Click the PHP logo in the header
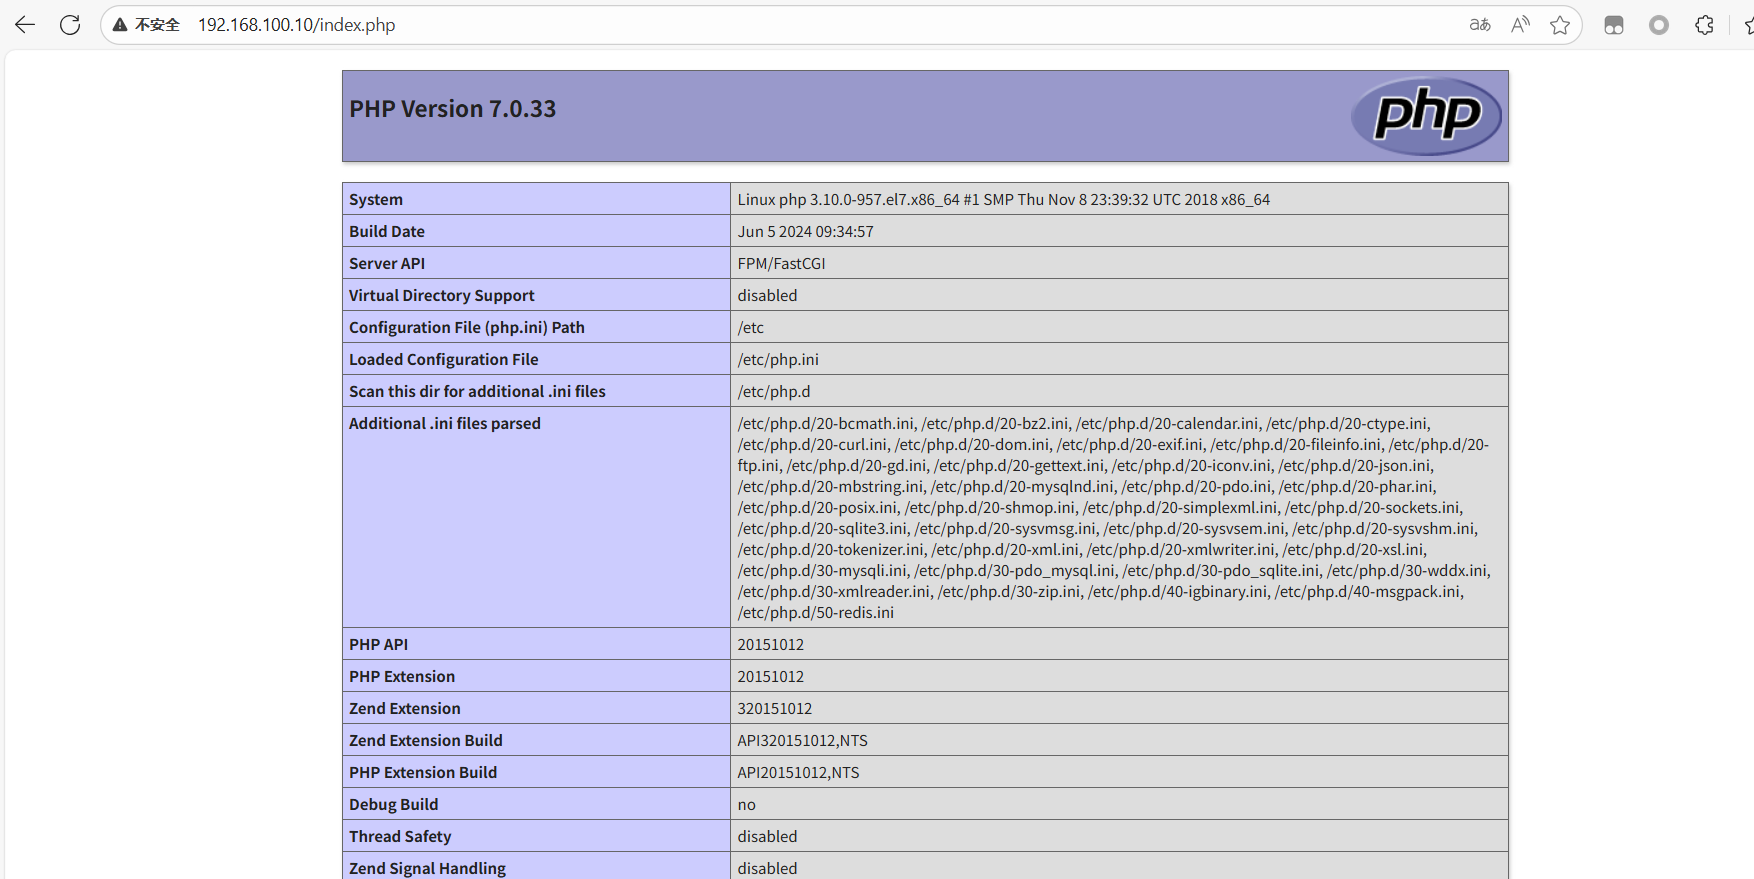Screen dimensions: 1754x879 tap(1426, 116)
